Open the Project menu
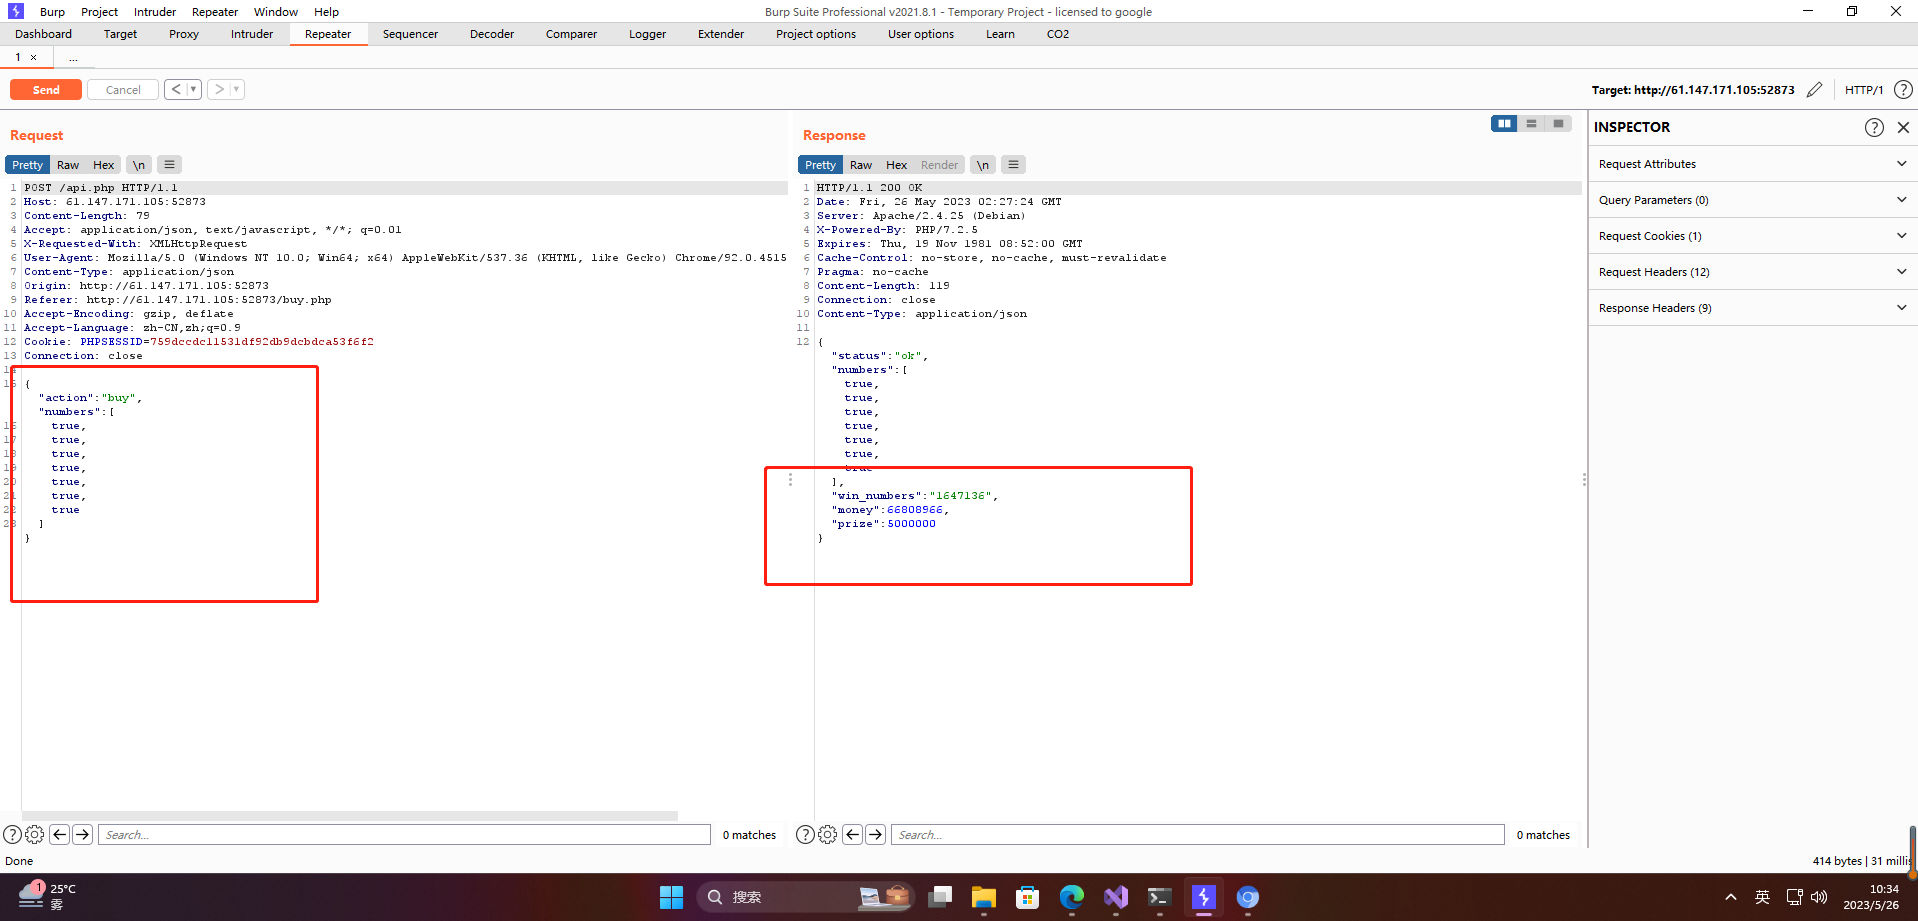Image resolution: width=1918 pixels, height=921 pixels. click(99, 12)
